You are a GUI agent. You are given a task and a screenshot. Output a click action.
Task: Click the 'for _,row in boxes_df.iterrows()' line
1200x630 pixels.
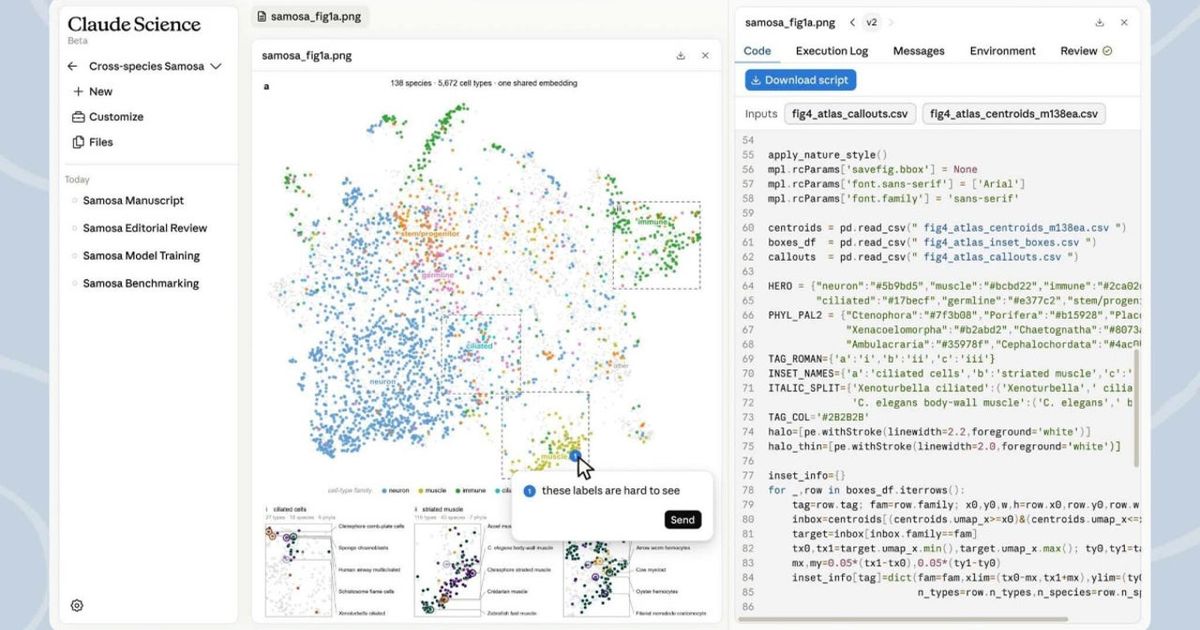pos(866,490)
